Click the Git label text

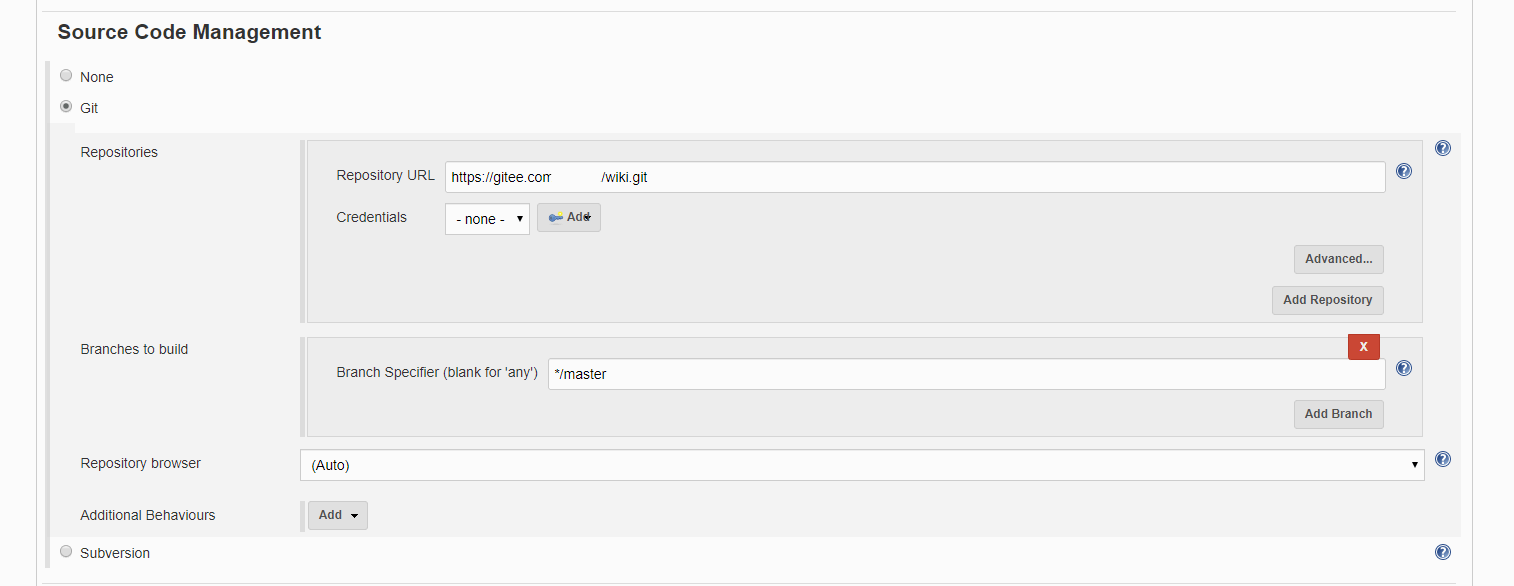[89, 108]
